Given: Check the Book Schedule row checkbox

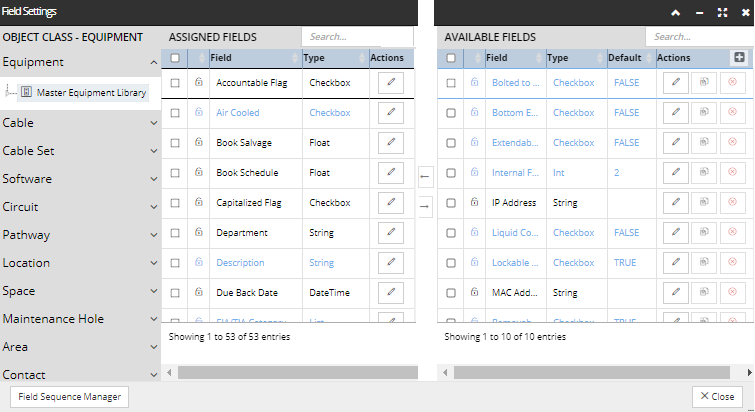Looking at the screenshot, I should (176, 173).
